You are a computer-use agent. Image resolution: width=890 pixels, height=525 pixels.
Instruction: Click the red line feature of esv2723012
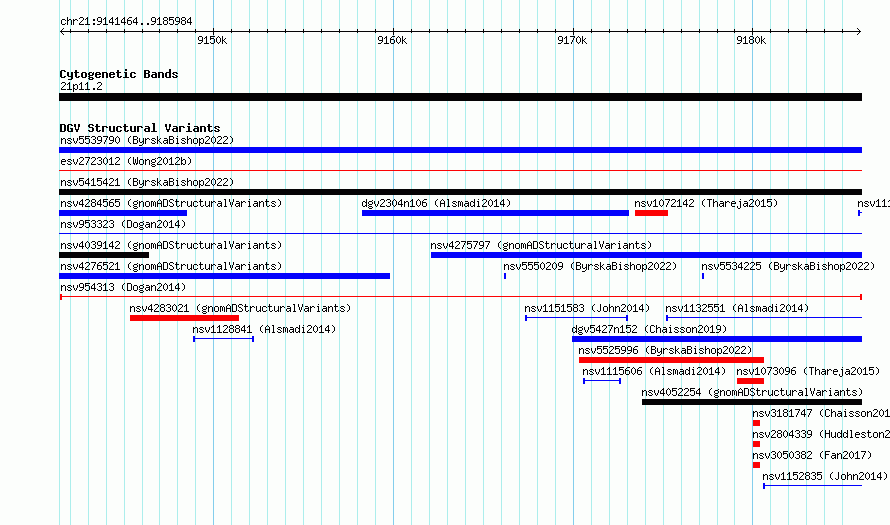pyautogui.click(x=460, y=170)
